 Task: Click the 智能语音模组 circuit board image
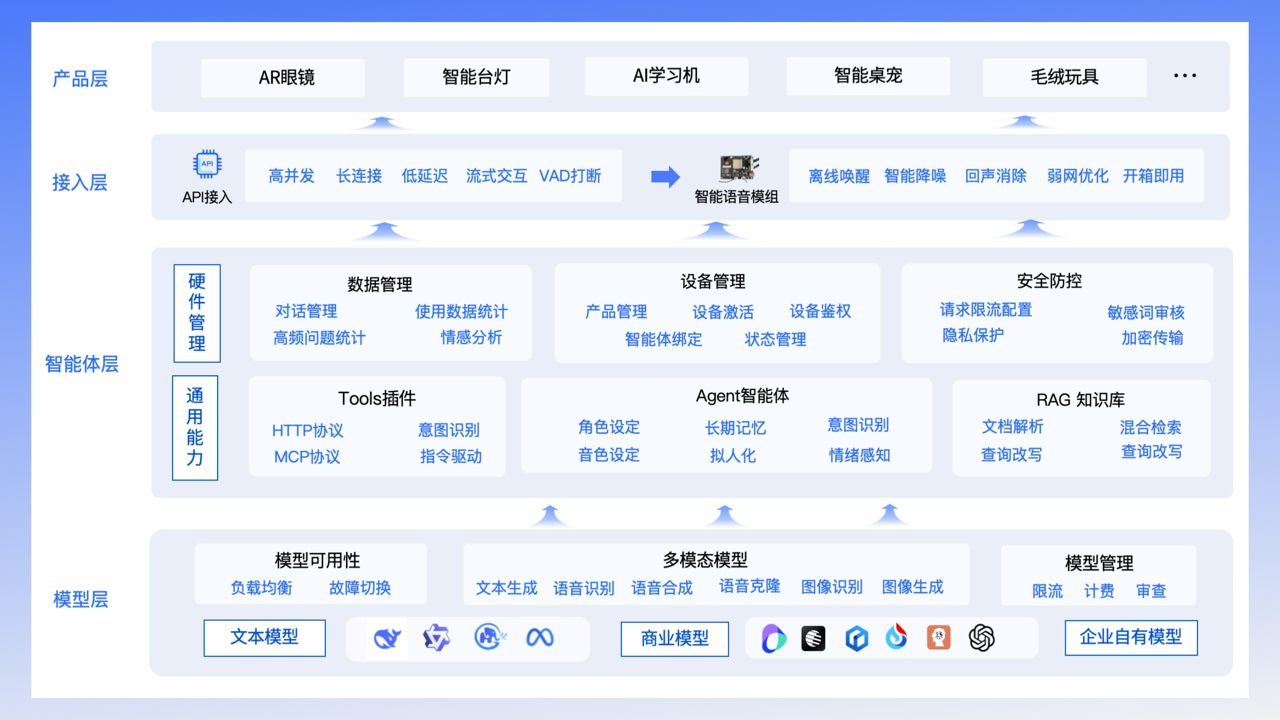[738, 168]
